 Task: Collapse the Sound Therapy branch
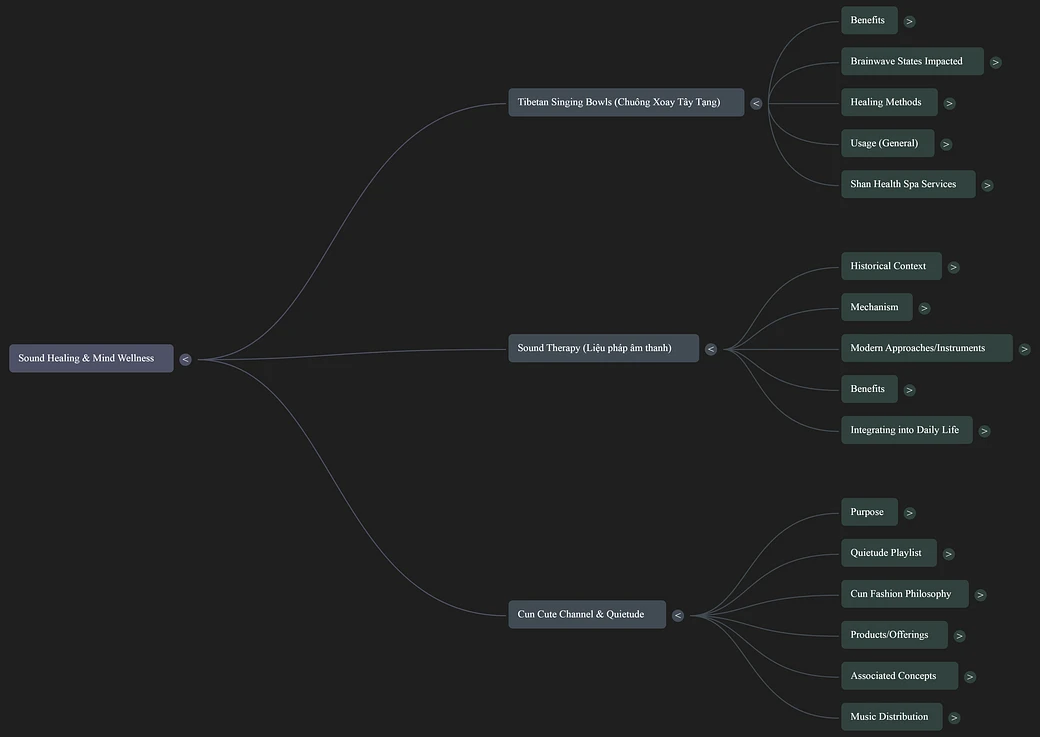point(711,350)
